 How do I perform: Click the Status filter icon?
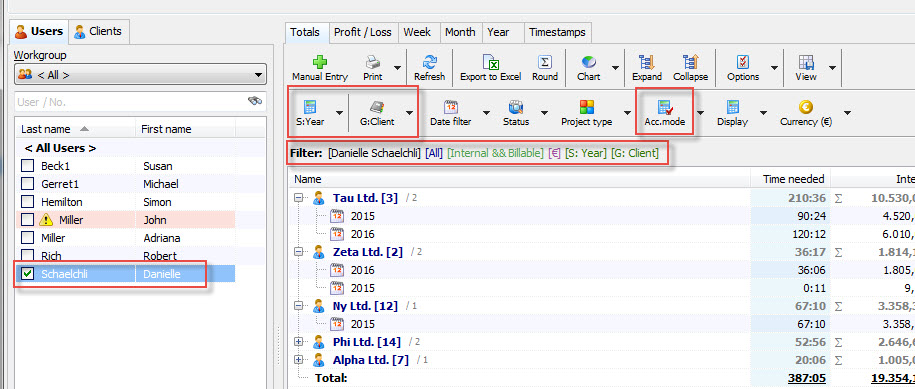pos(516,107)
